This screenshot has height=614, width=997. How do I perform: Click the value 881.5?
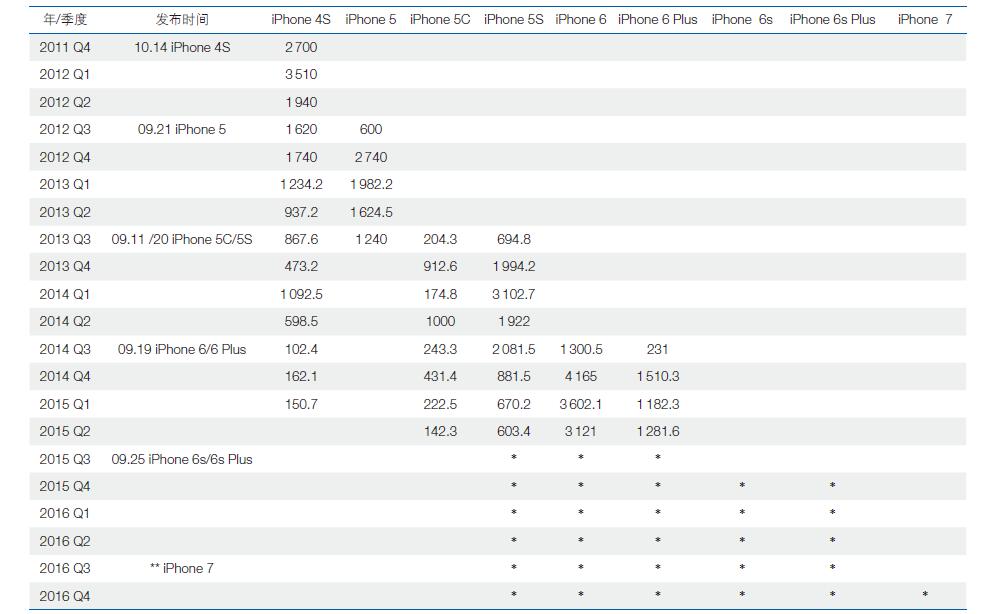point(514,377)
